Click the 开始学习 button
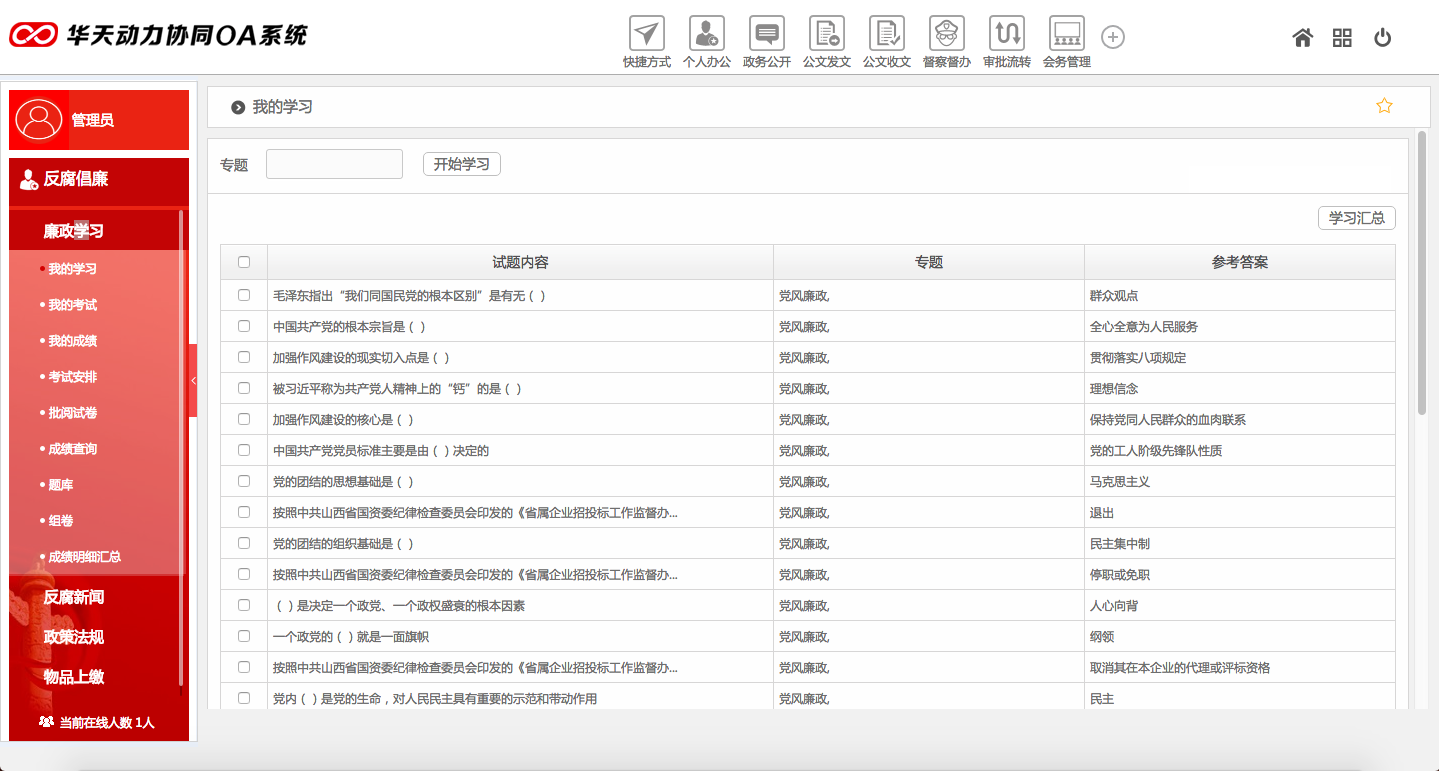The height and width of the screenshot is (771, 1439). pyautogui.click(x=461, y=164)
